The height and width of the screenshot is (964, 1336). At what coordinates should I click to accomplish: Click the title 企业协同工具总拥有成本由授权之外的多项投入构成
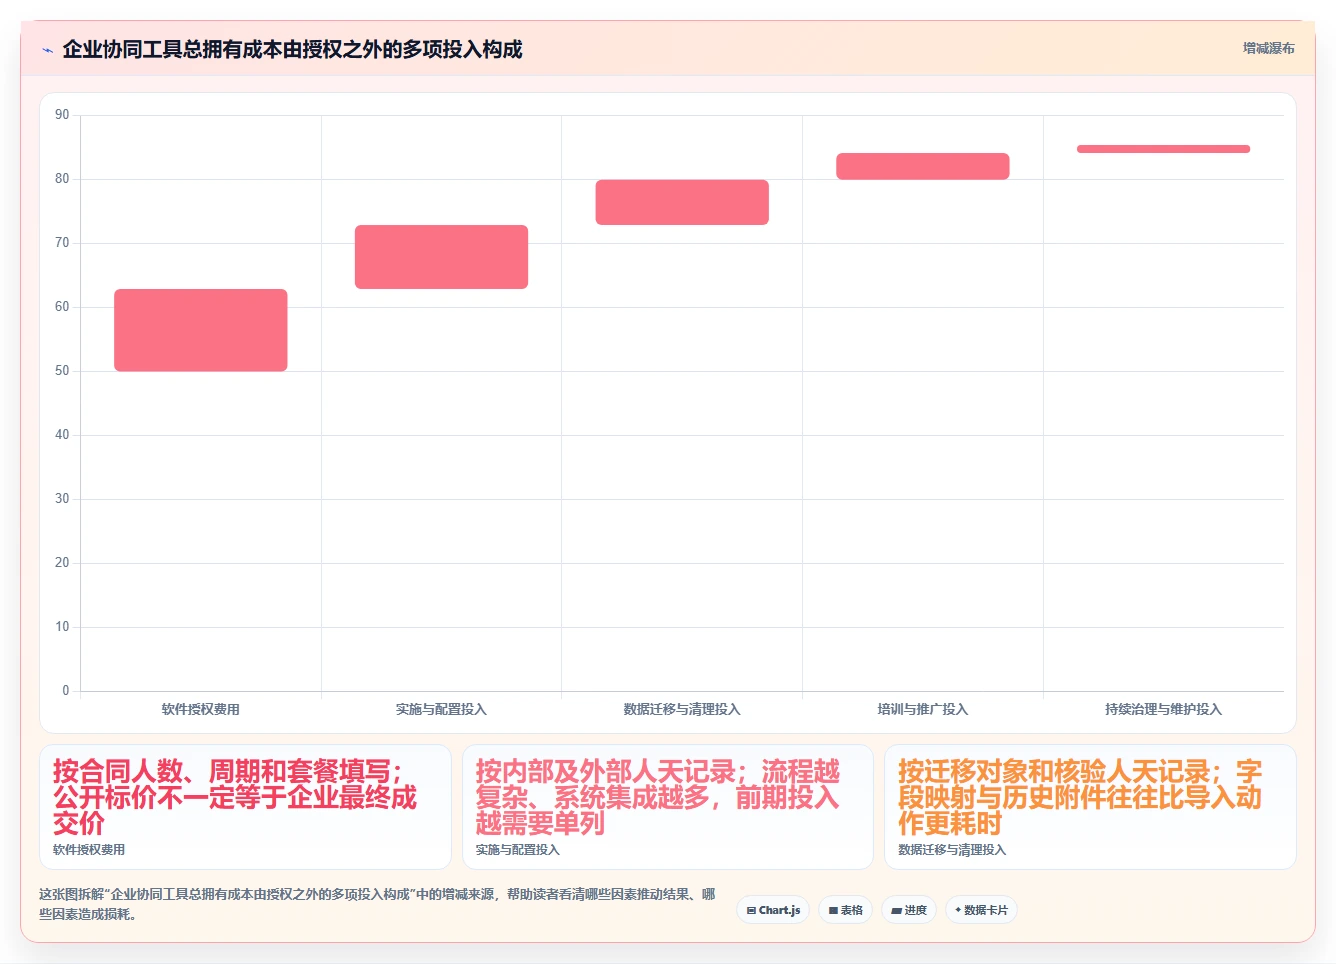[x=292, y=49]
